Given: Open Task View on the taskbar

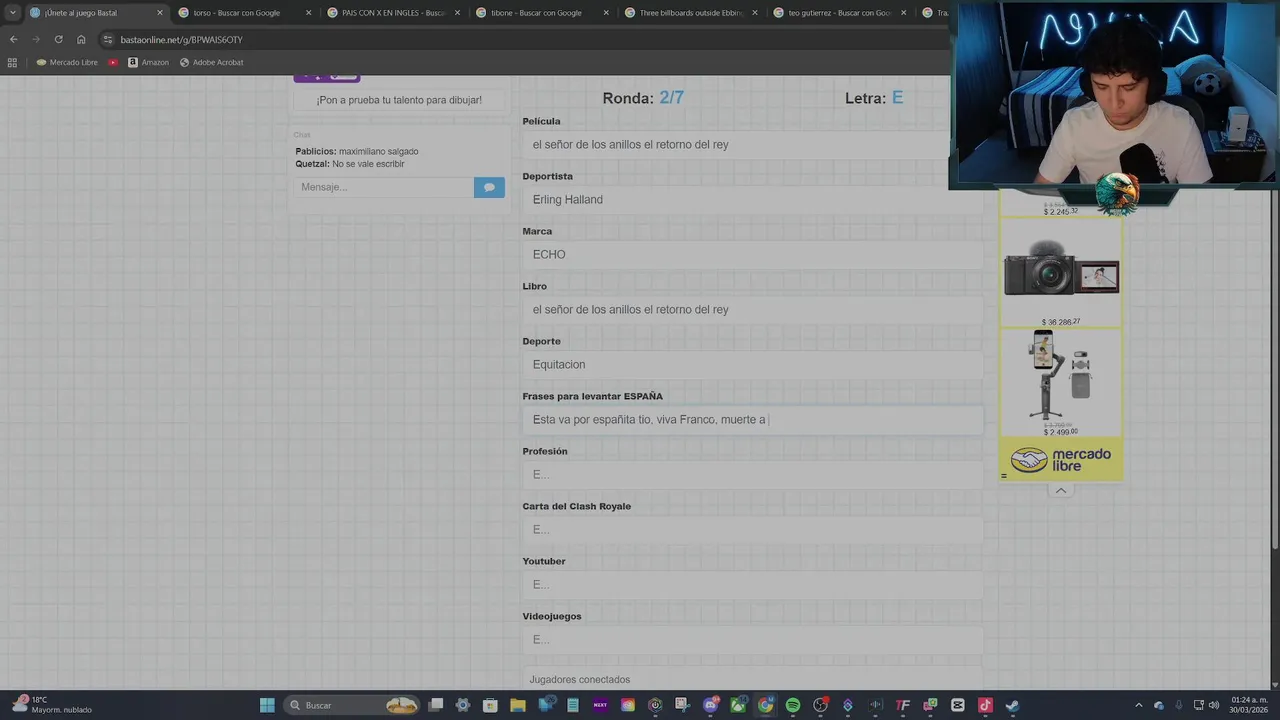Looking at the screenshot, I should pyautogui.click(x=436, y=705).
